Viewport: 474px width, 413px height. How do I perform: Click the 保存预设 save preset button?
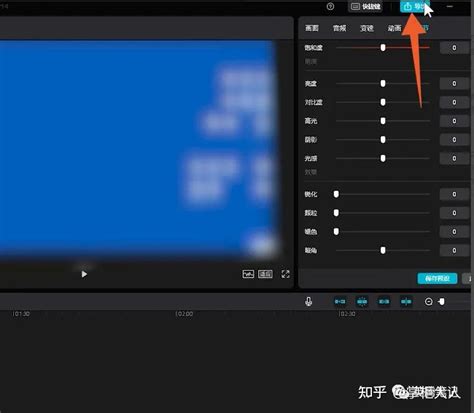[x=437, y=278]
